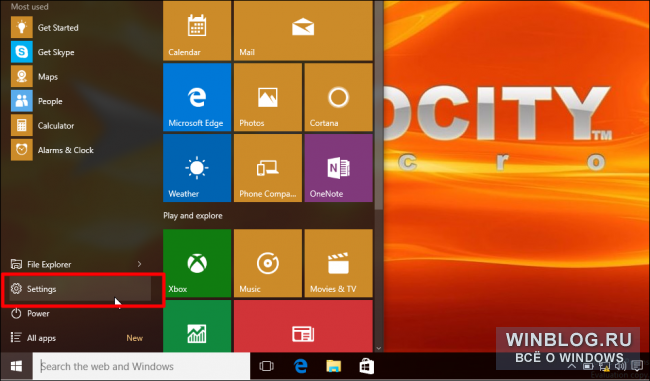This screenshot has height=381, width=650.
Task: Click the Most used heading
Action: tap(29, 7)
